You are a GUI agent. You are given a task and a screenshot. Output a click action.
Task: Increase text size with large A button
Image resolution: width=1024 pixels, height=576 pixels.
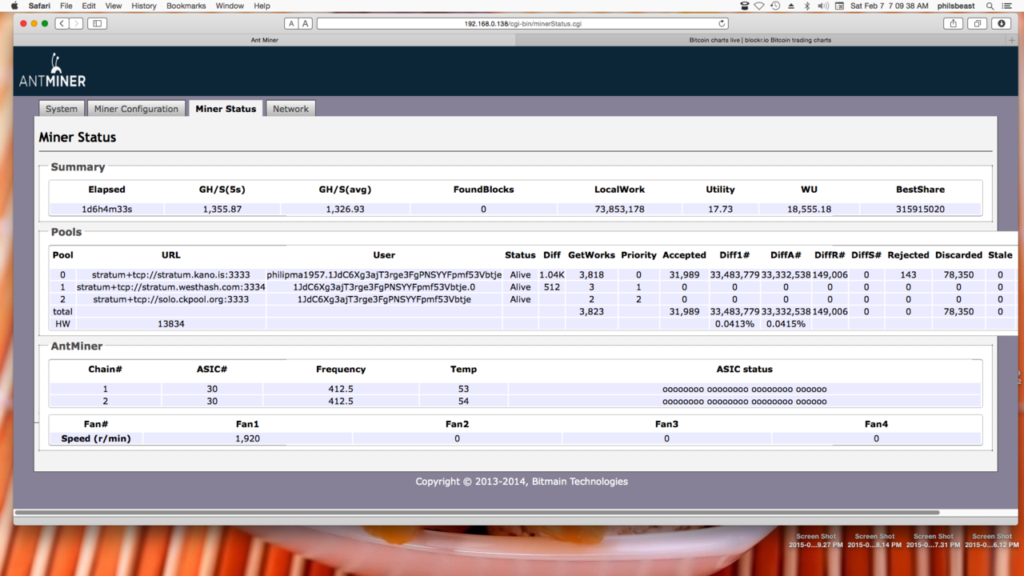click(305, 24)
